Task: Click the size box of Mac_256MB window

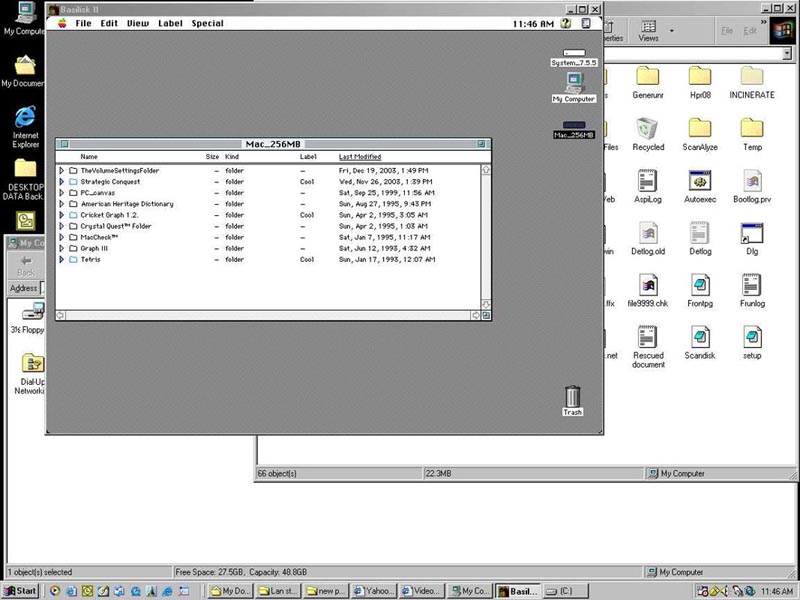Action: [x=486, y=315]
